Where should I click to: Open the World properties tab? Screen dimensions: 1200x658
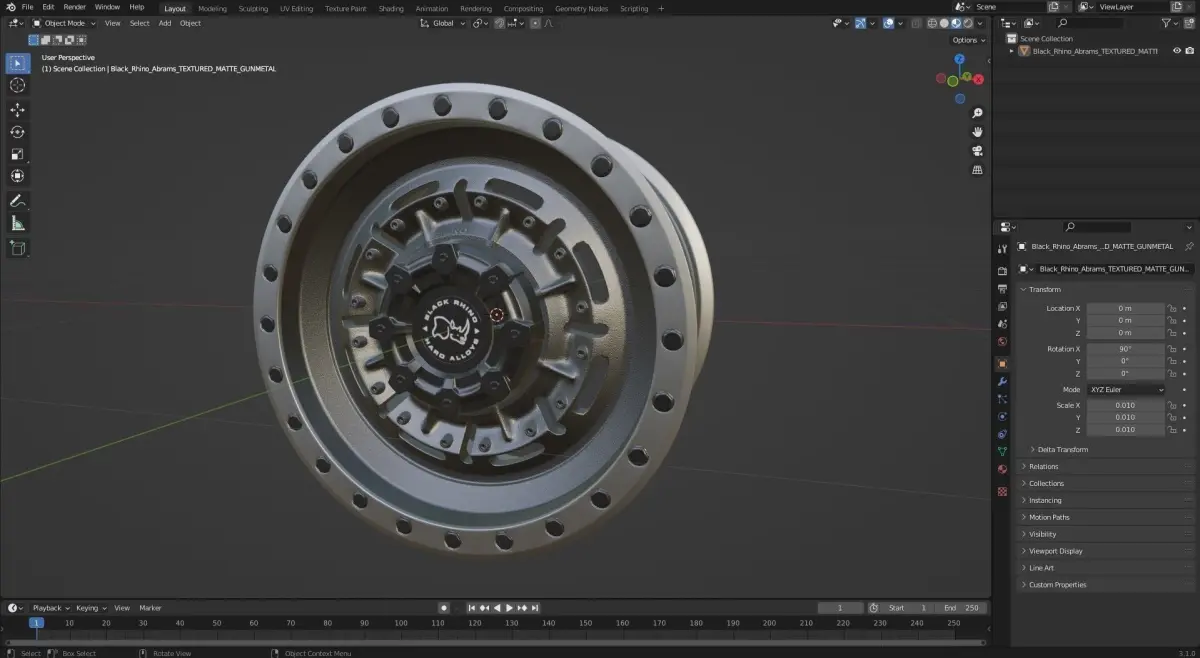(x=1002, y=342)
